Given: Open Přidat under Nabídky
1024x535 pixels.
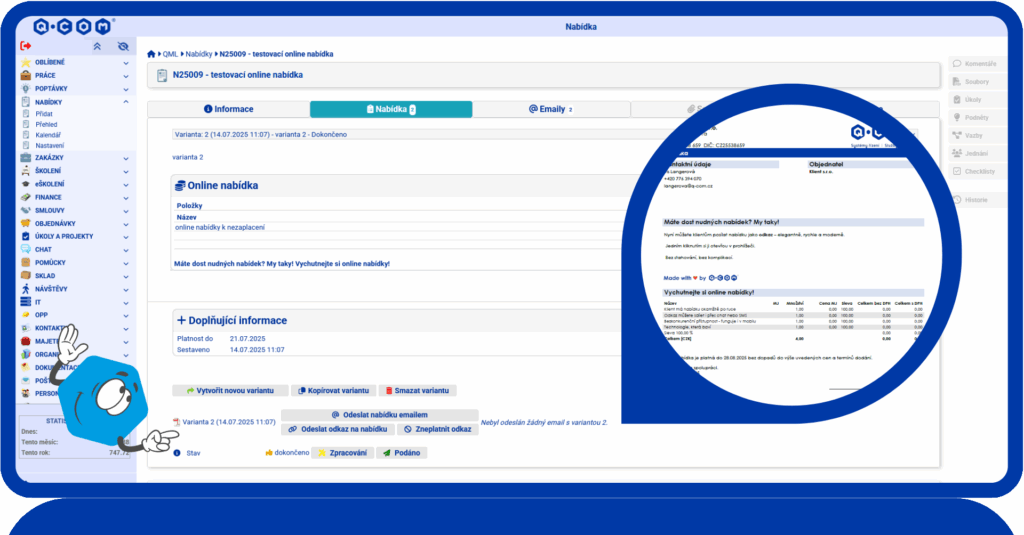Looking at the screenshot, I should [44, 114].
